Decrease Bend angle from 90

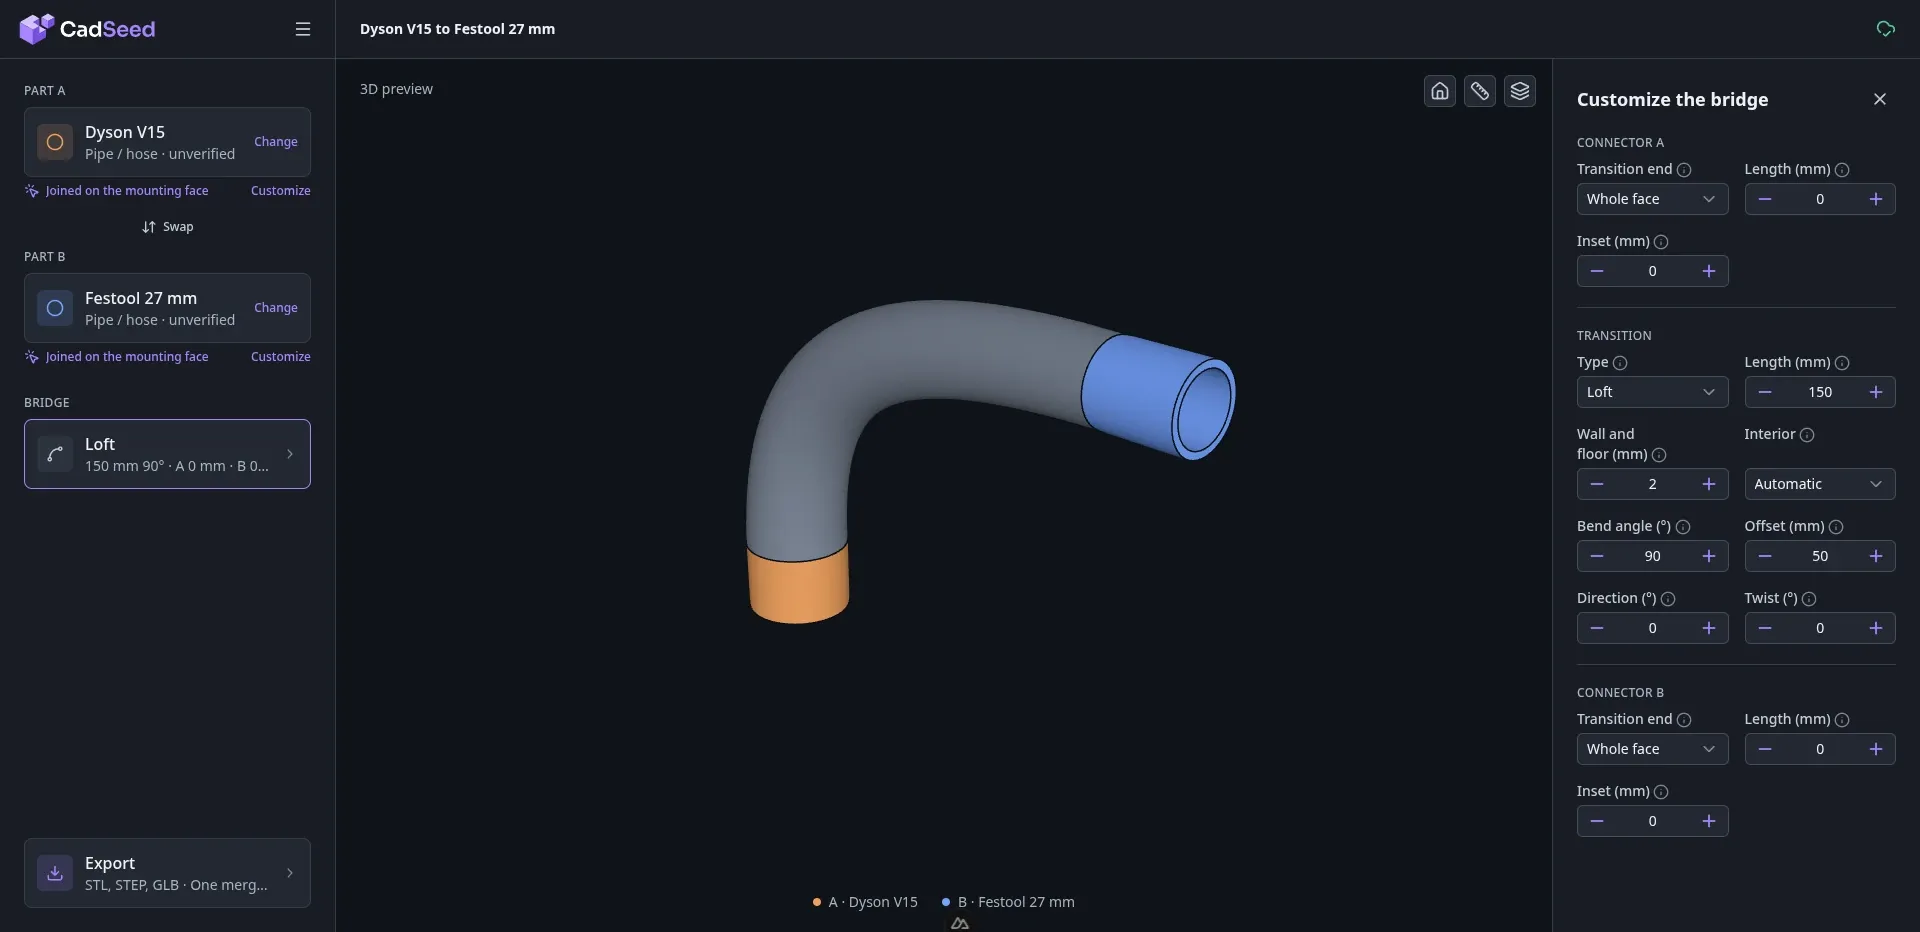pos(1597,556)
